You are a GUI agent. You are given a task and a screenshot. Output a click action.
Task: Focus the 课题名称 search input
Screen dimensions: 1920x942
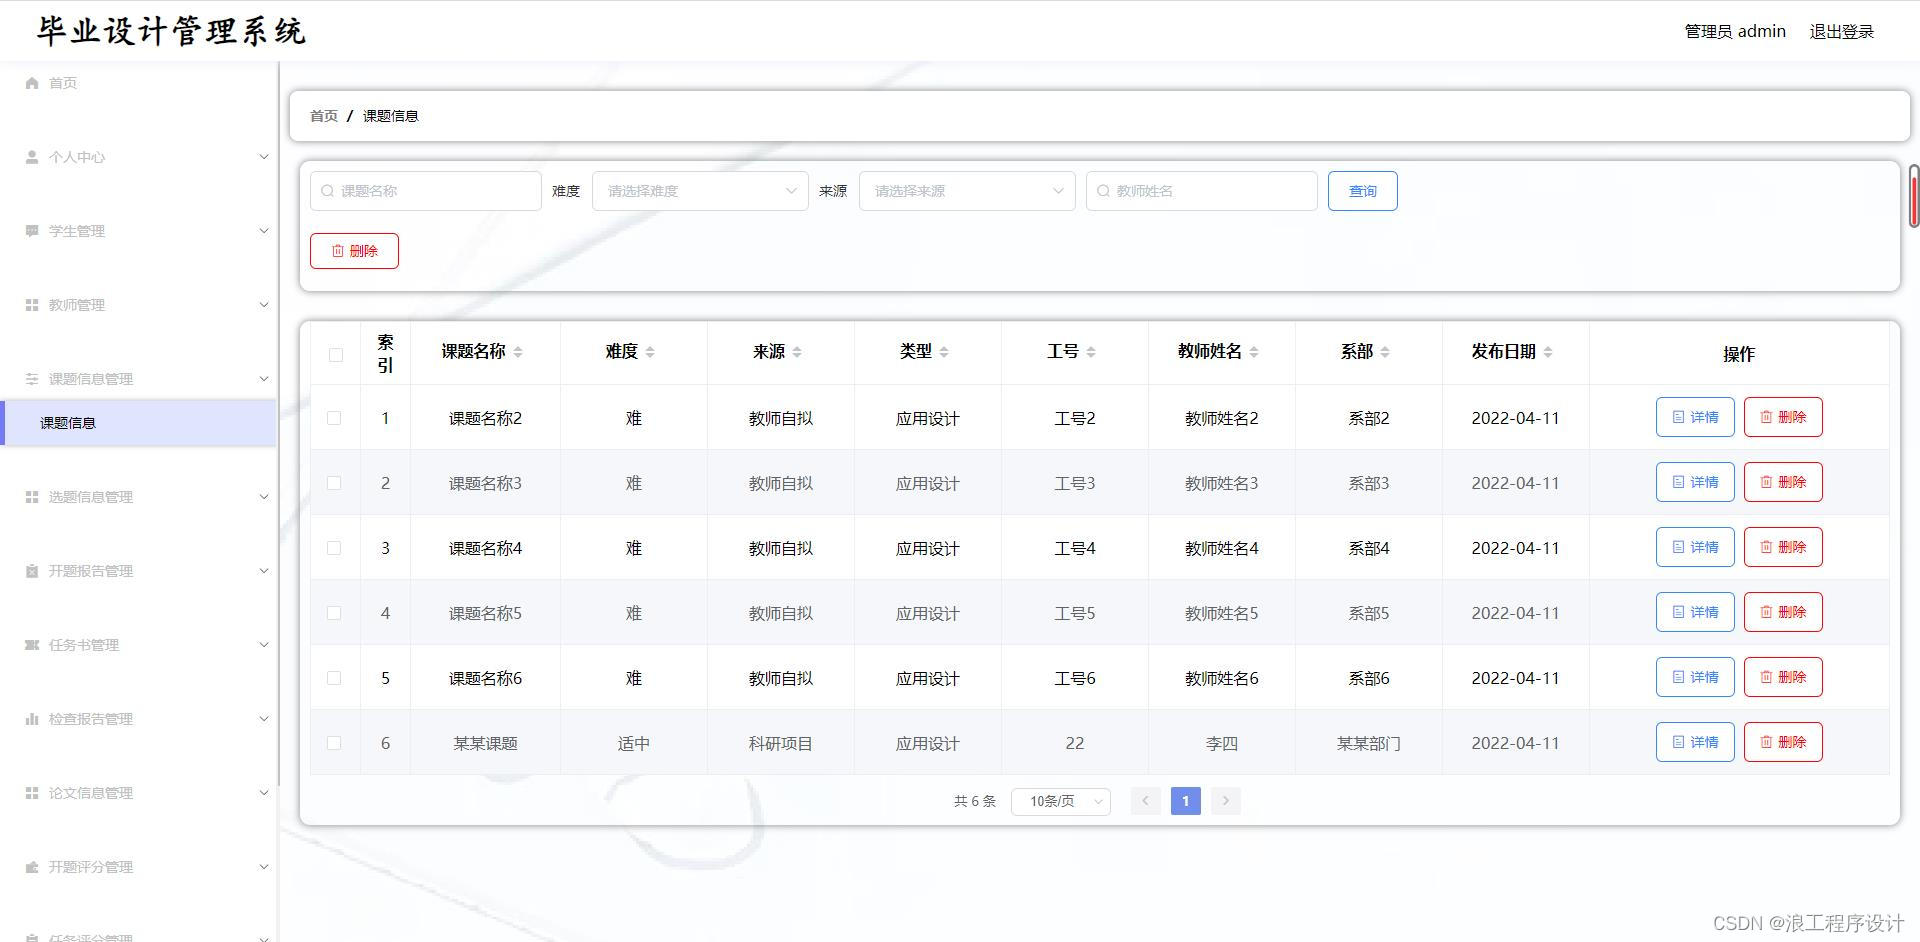coord(426,191)
